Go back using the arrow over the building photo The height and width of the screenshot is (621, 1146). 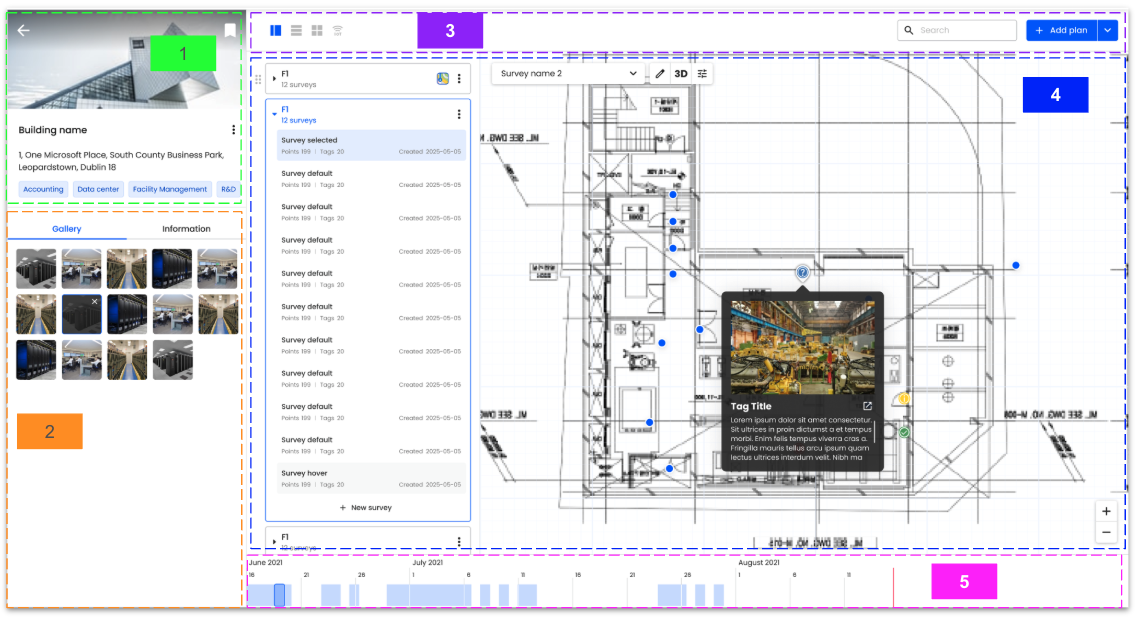pos(23,30)
